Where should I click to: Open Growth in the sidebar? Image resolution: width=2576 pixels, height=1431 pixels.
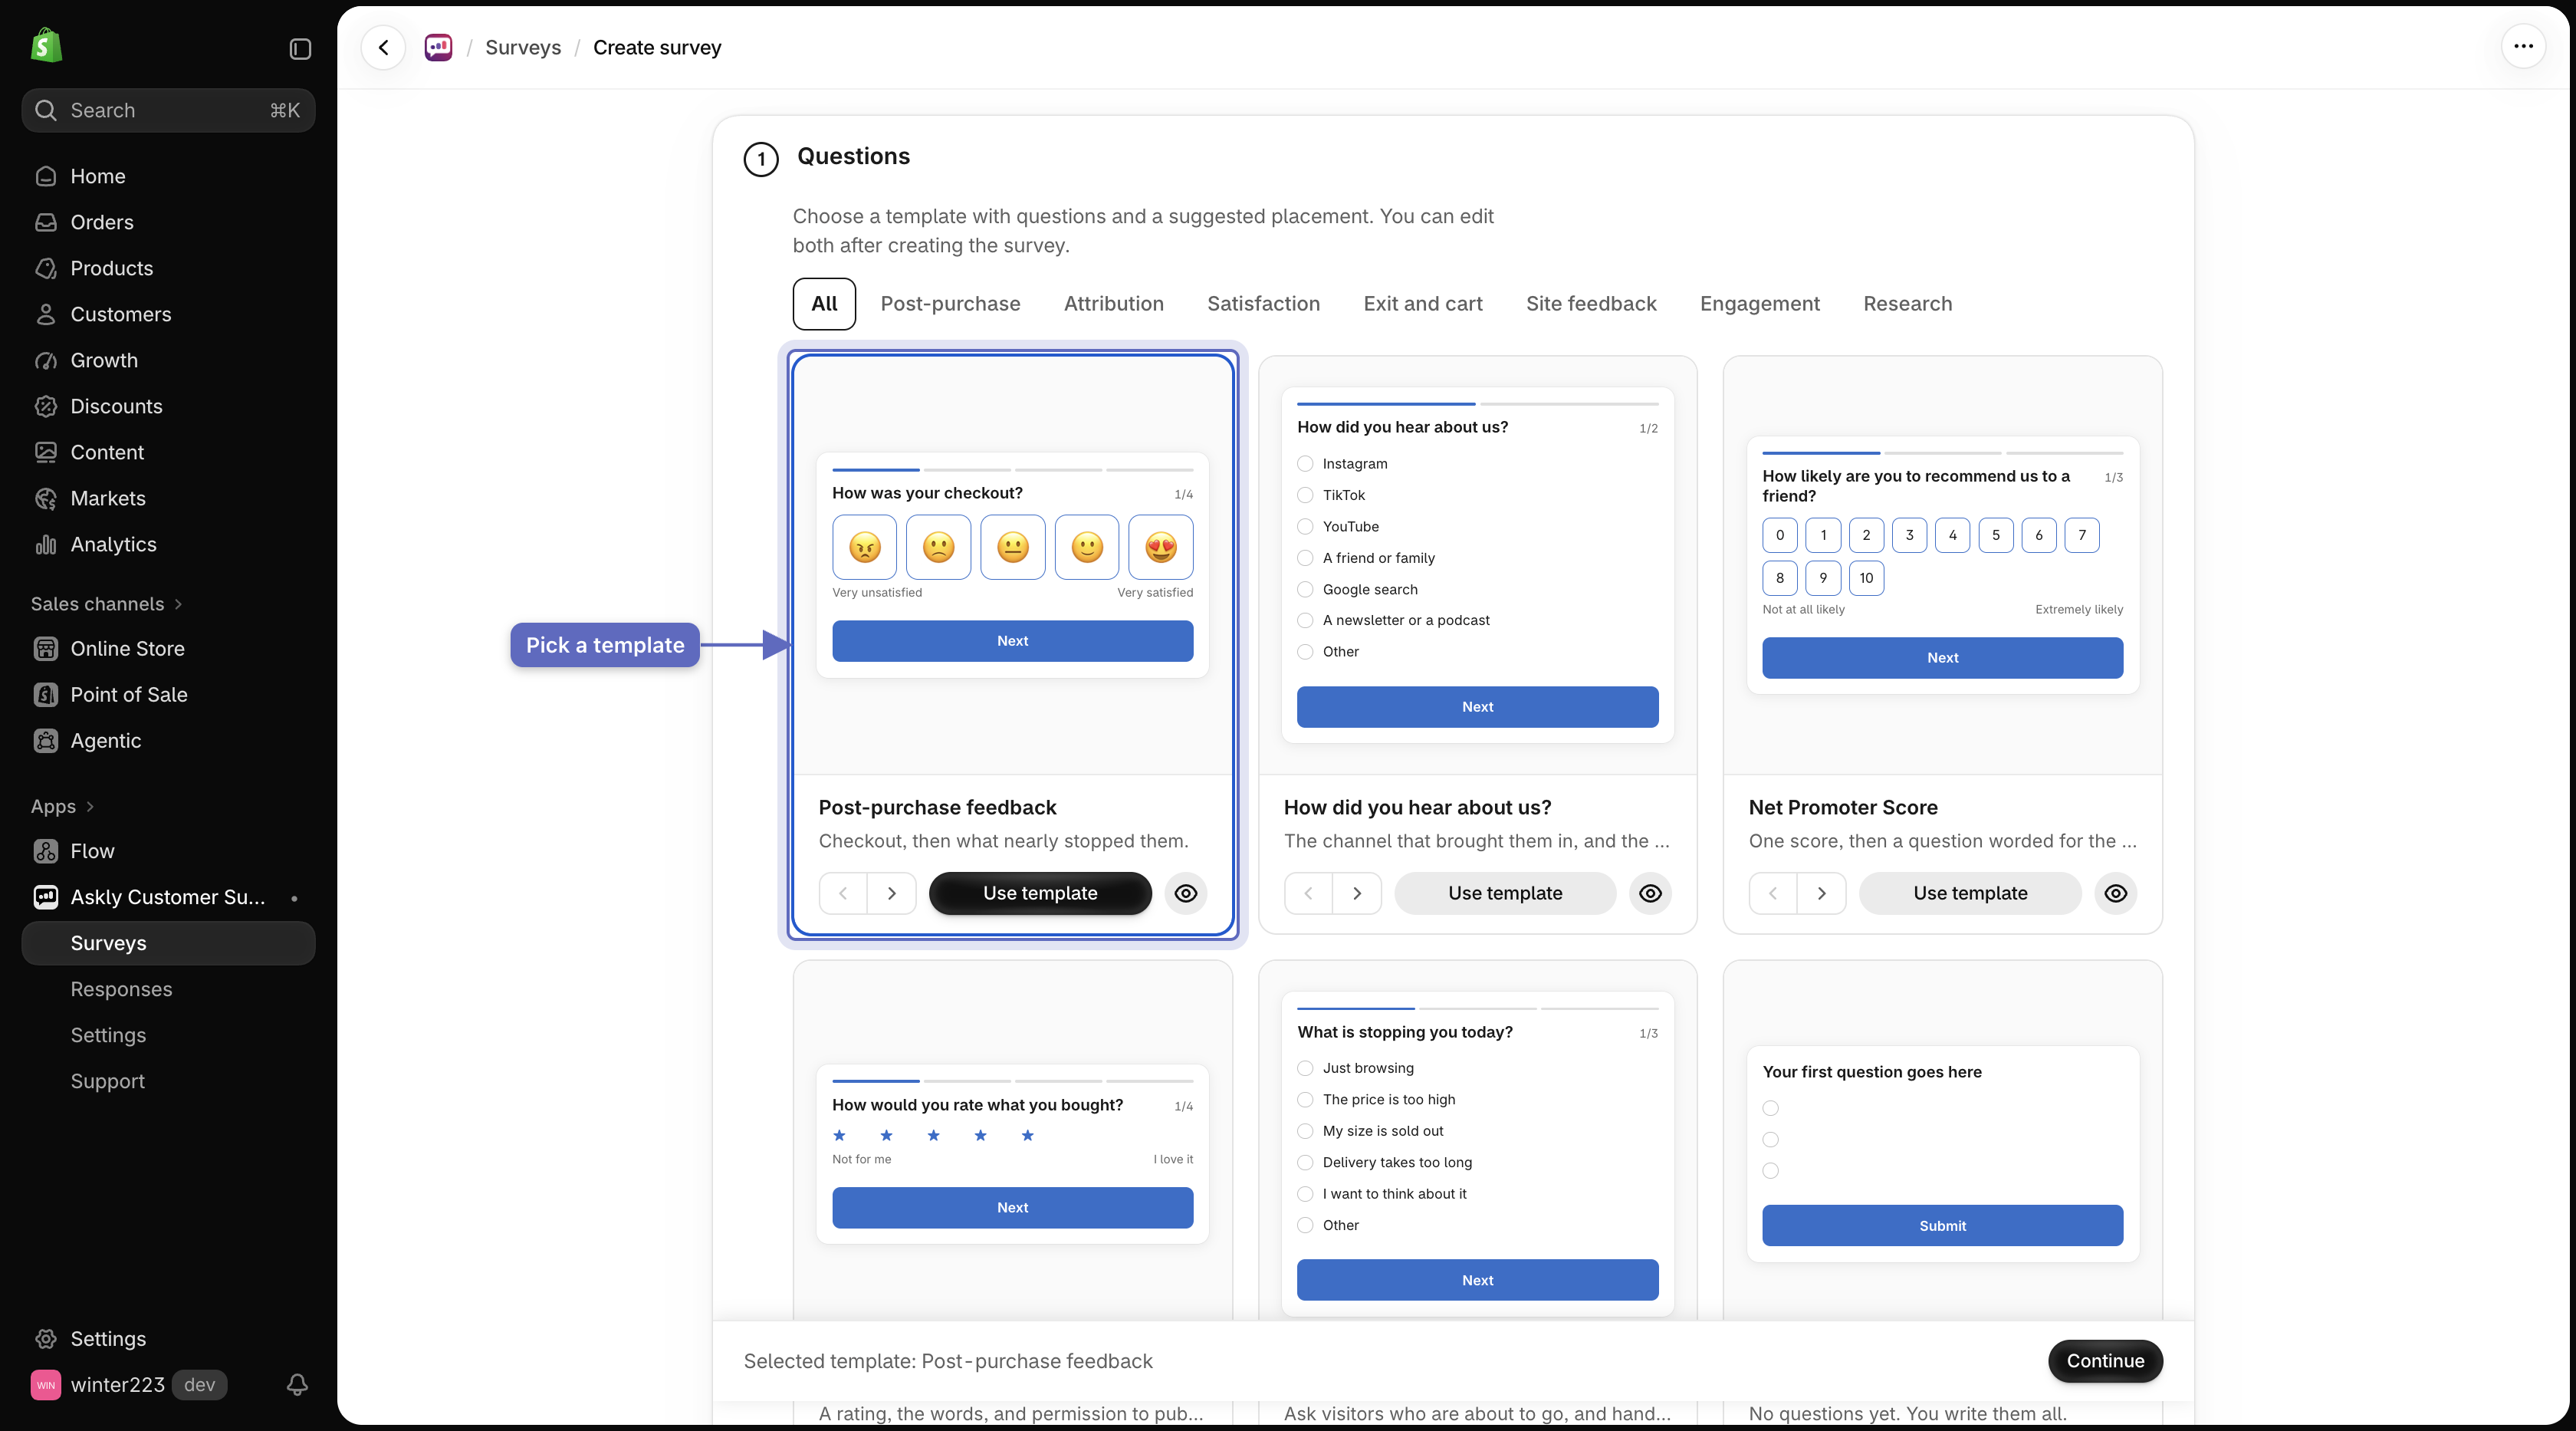[x=168, y=360]
